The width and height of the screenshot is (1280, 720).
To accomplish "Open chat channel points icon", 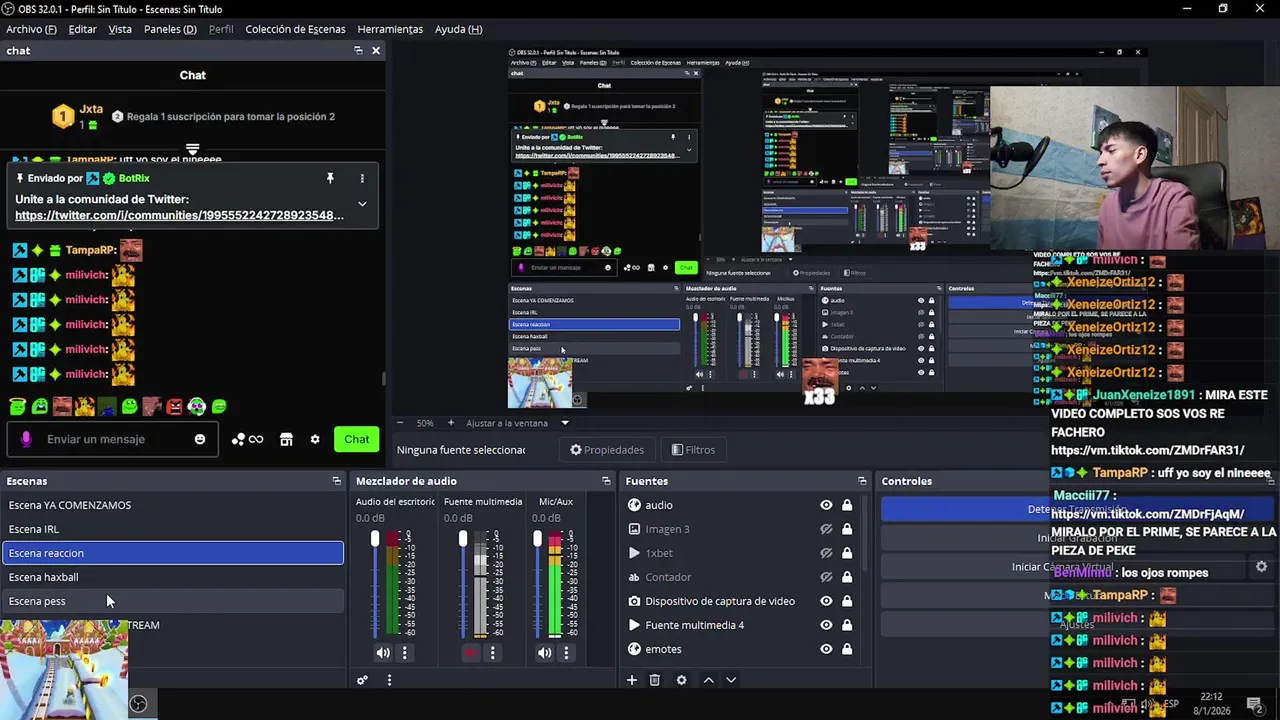I will 247,439.
